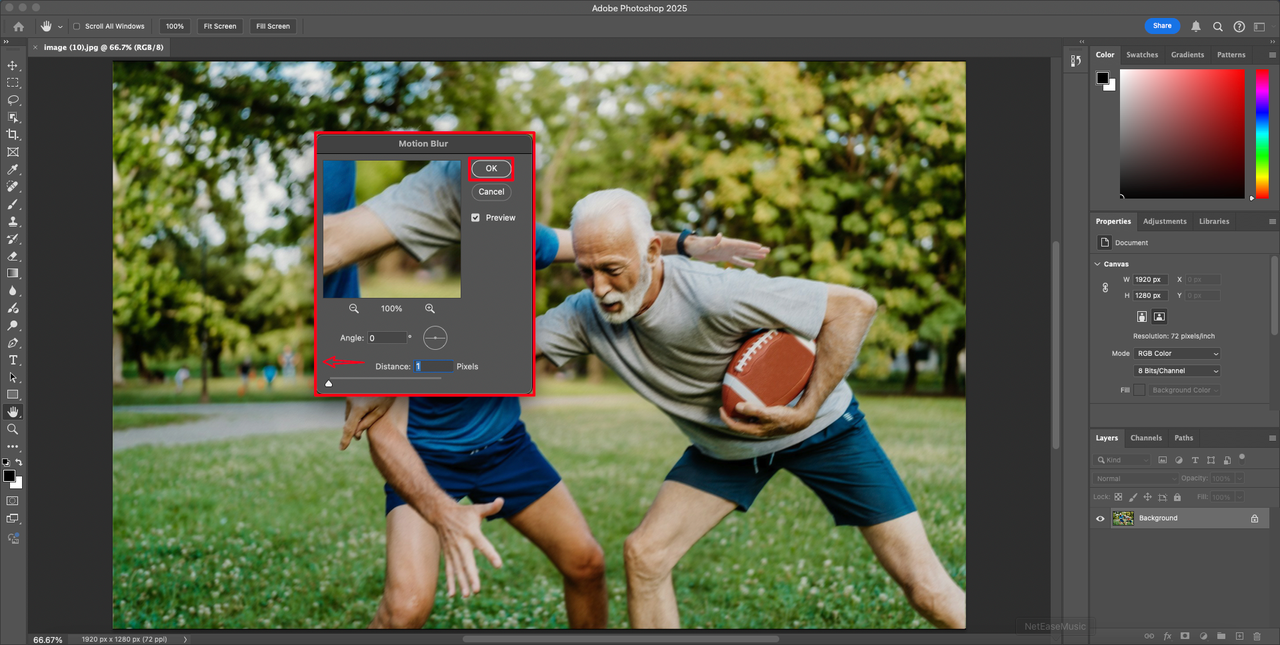This screenshot has width=1280, height=645.
Task: Select the Crop tool
Action: [x=13, y=134]
